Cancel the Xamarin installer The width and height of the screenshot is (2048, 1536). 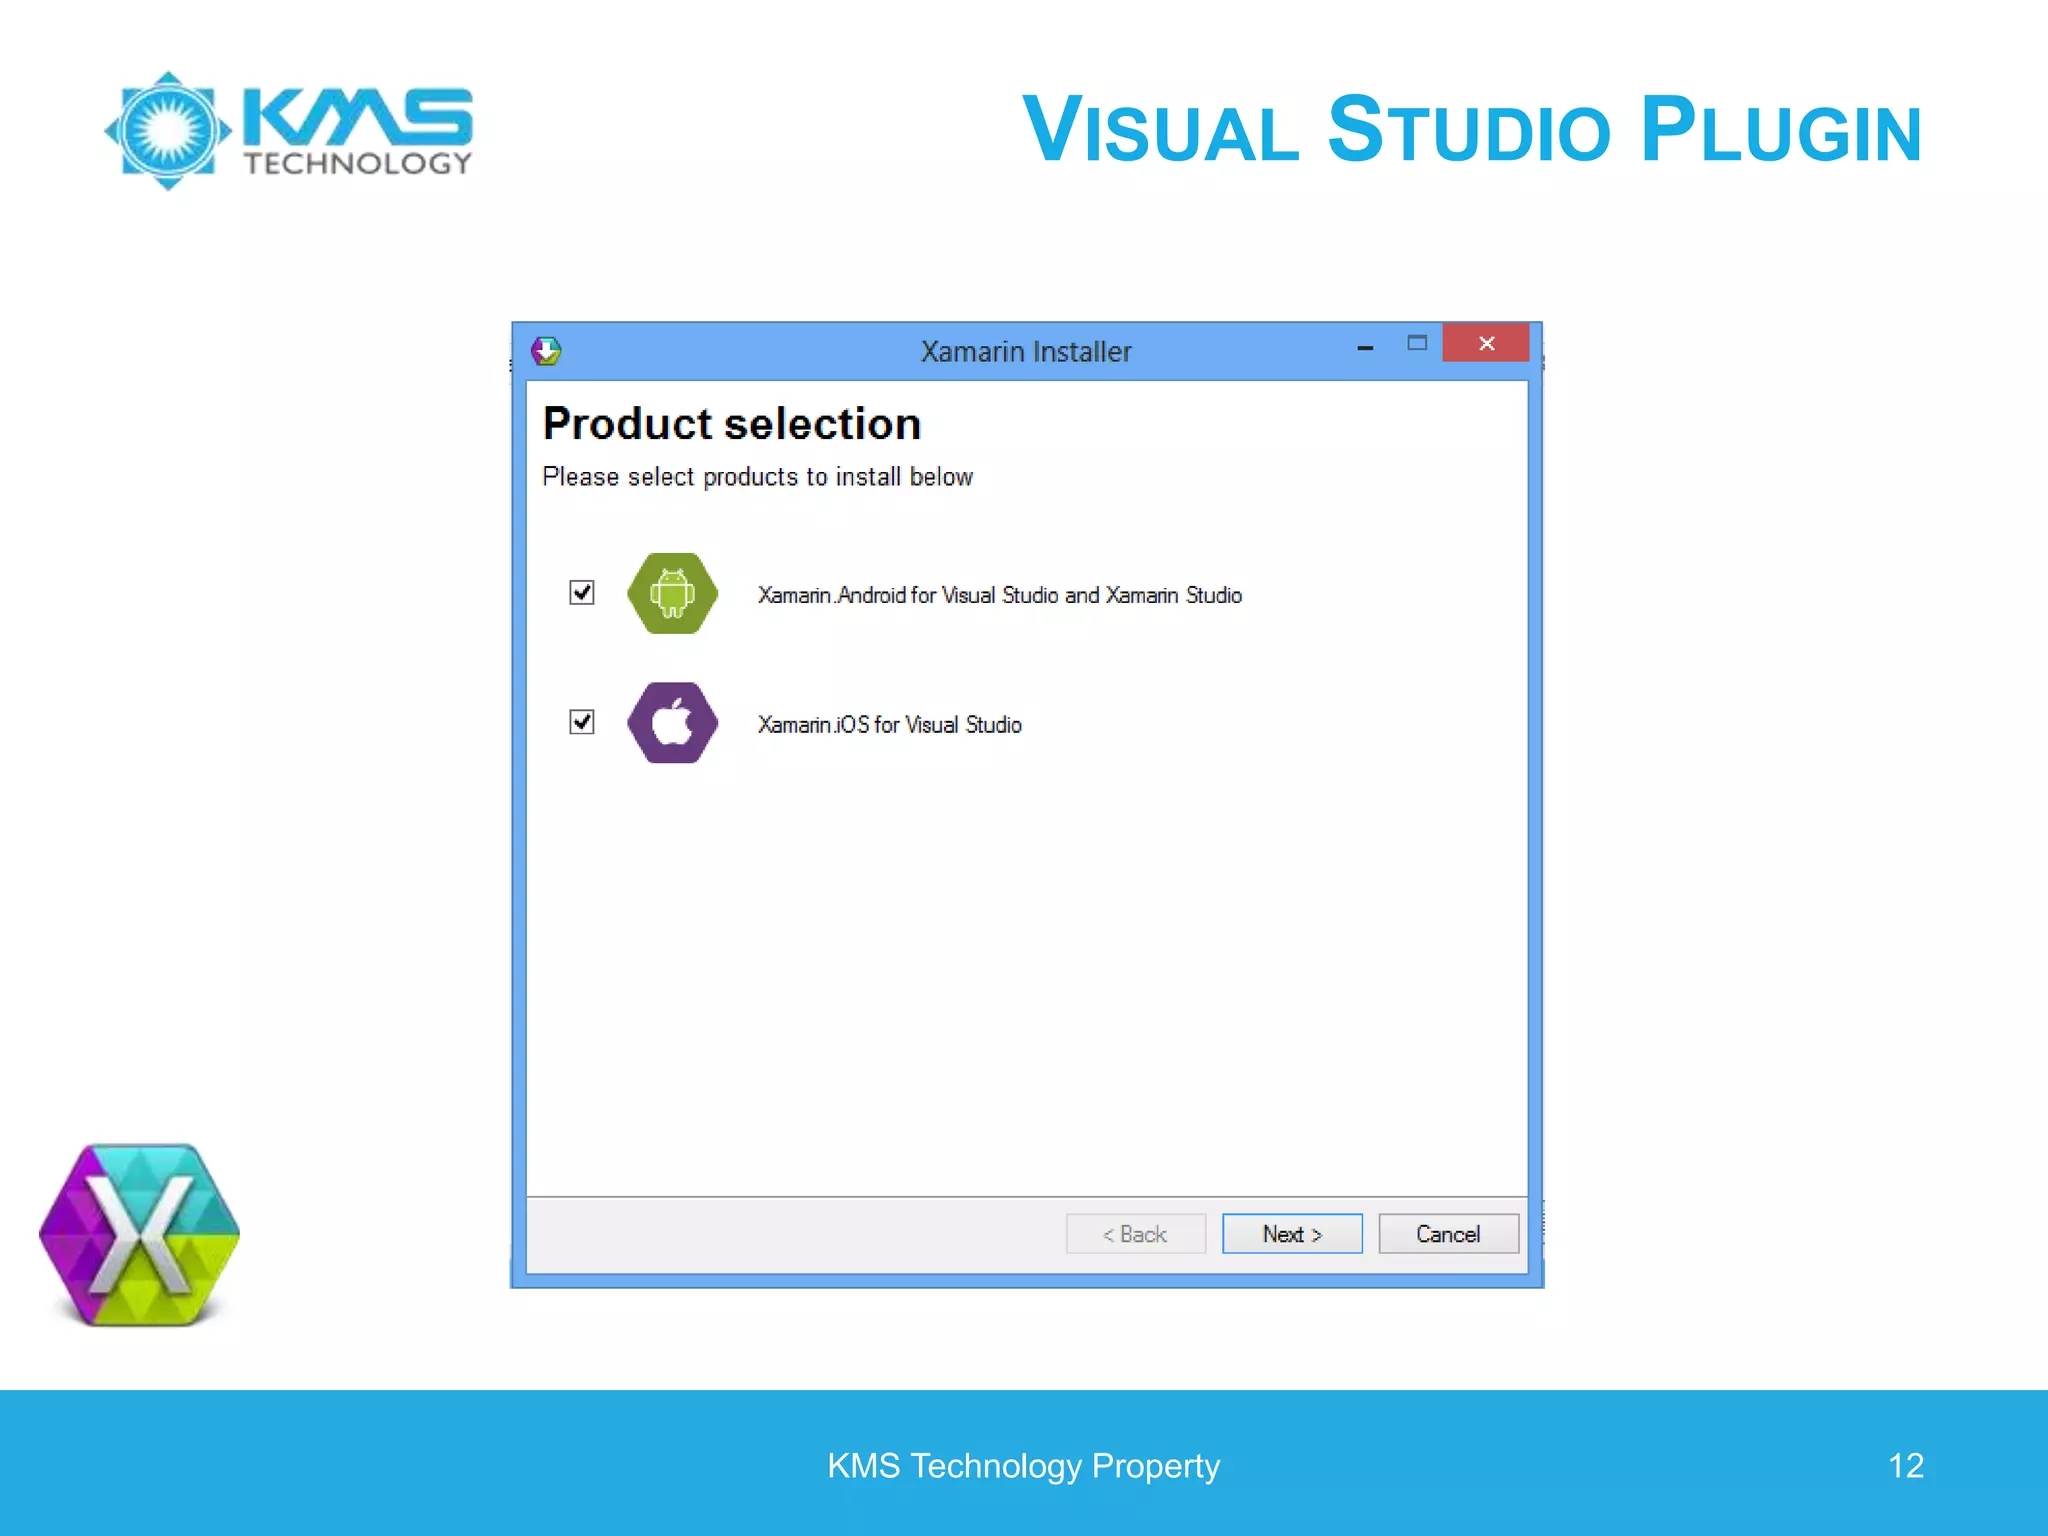click(1448, 1234)
